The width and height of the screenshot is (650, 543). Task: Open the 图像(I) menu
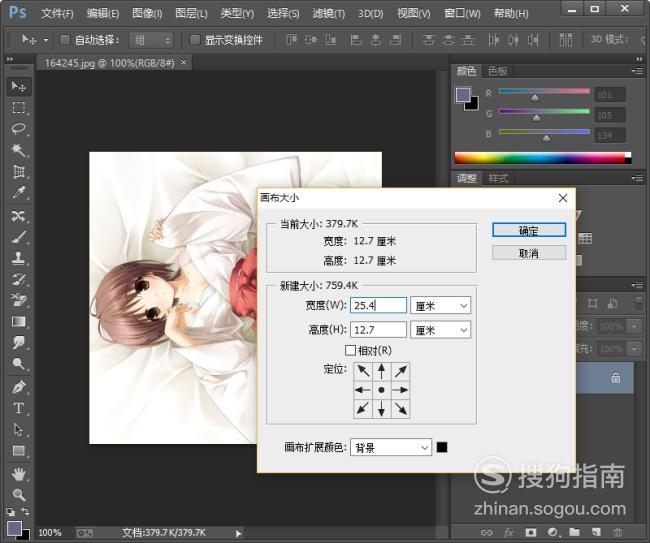click(x=147, y=14)
